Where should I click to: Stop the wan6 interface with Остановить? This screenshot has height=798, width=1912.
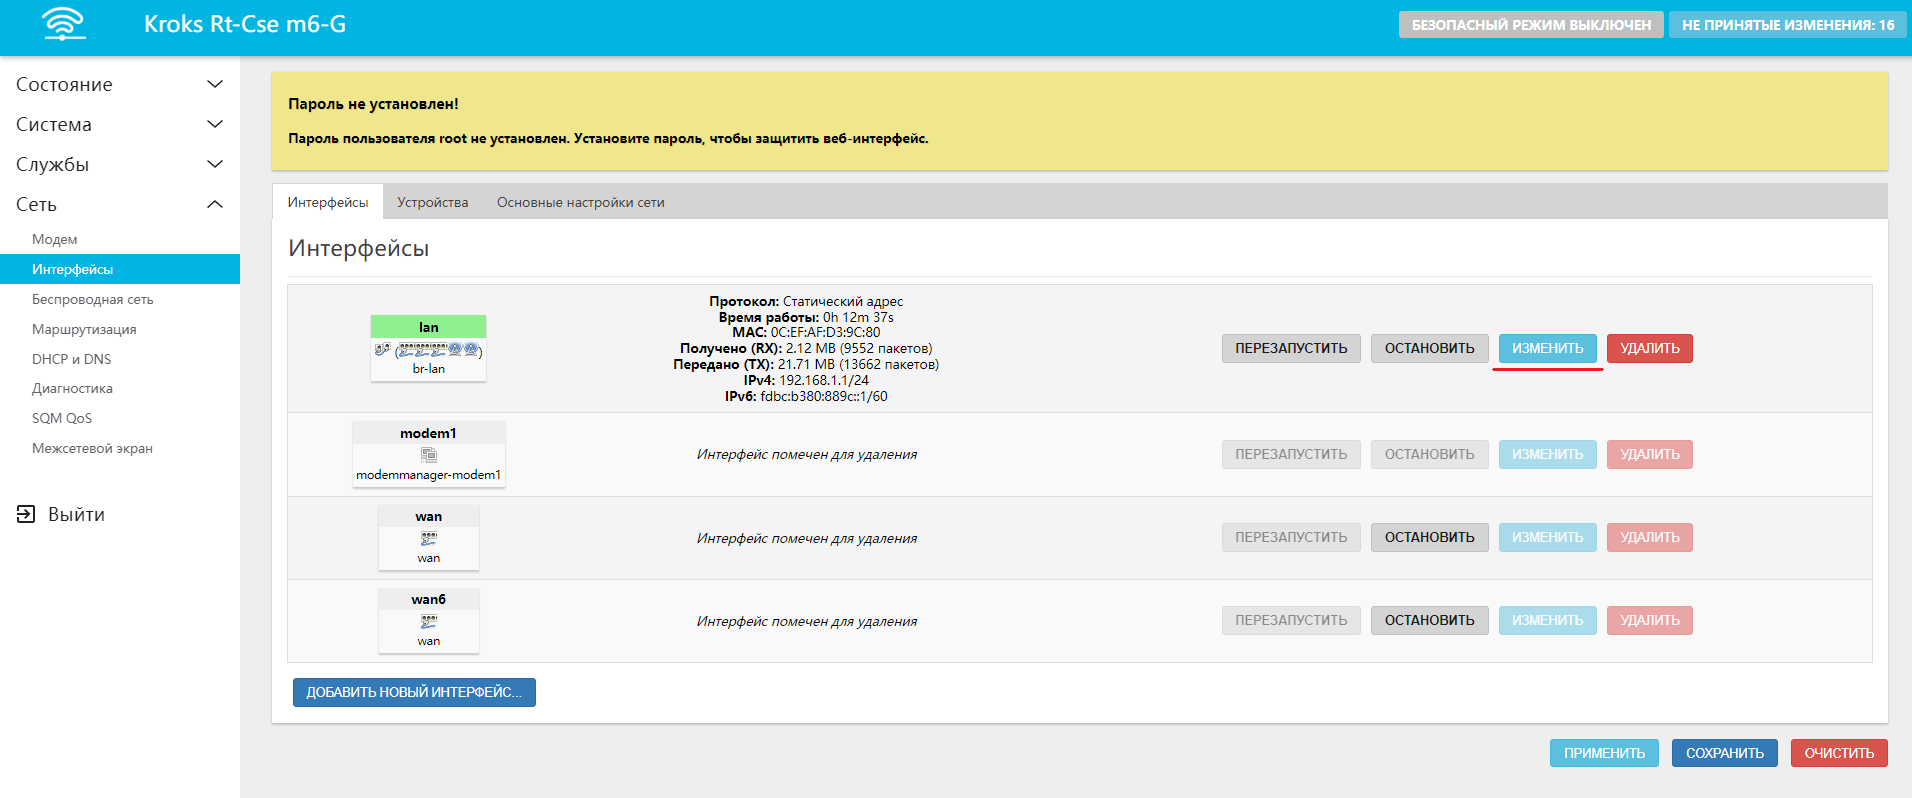pyautogui.click(x=1429, y=620)
